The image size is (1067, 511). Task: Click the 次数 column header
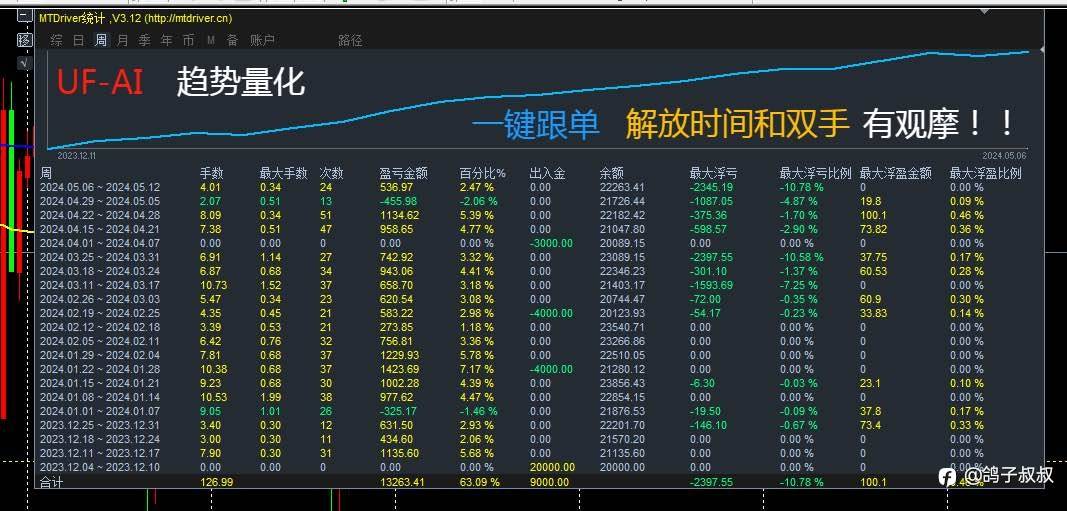(331, 174)
